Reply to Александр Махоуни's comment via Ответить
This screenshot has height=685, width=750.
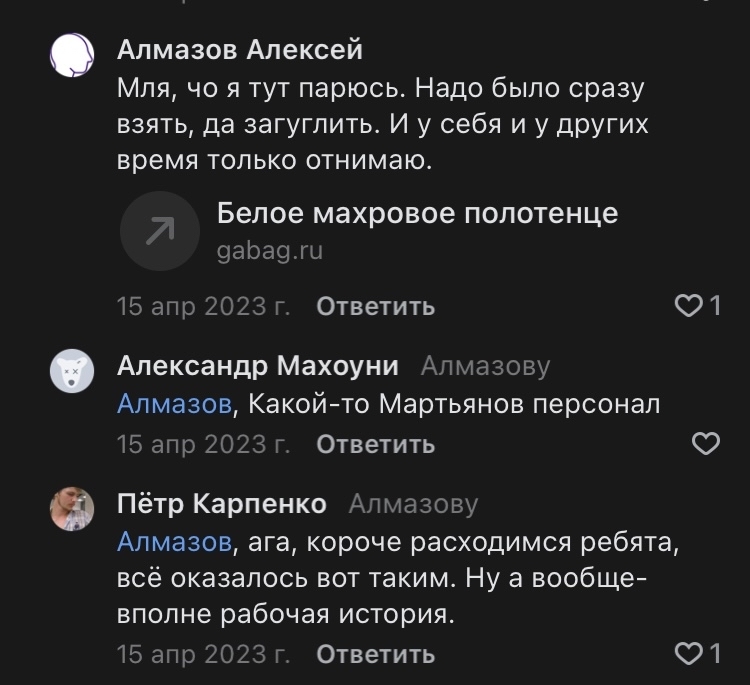pyautogui.click(x=375, y=445)
